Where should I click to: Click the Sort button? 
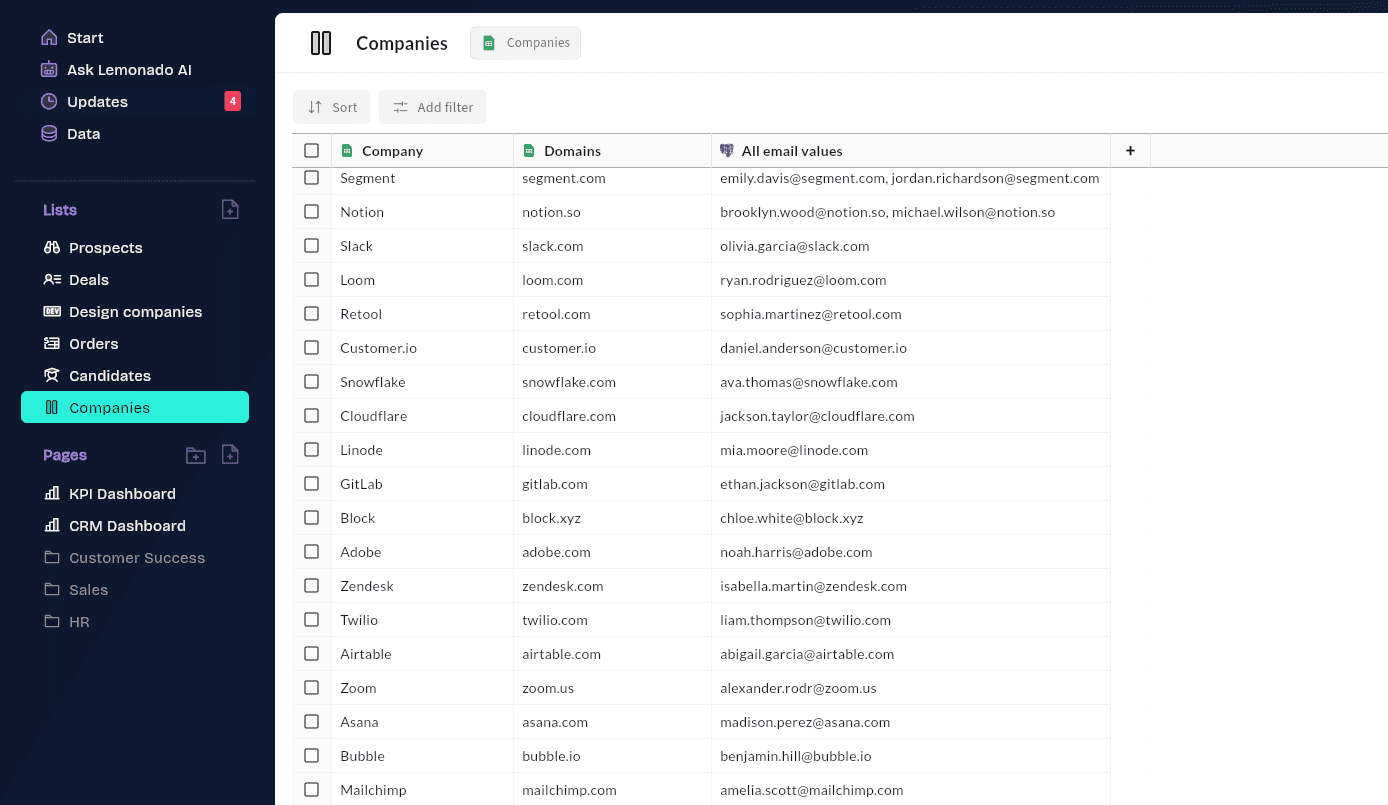click(x=332, y=107)
